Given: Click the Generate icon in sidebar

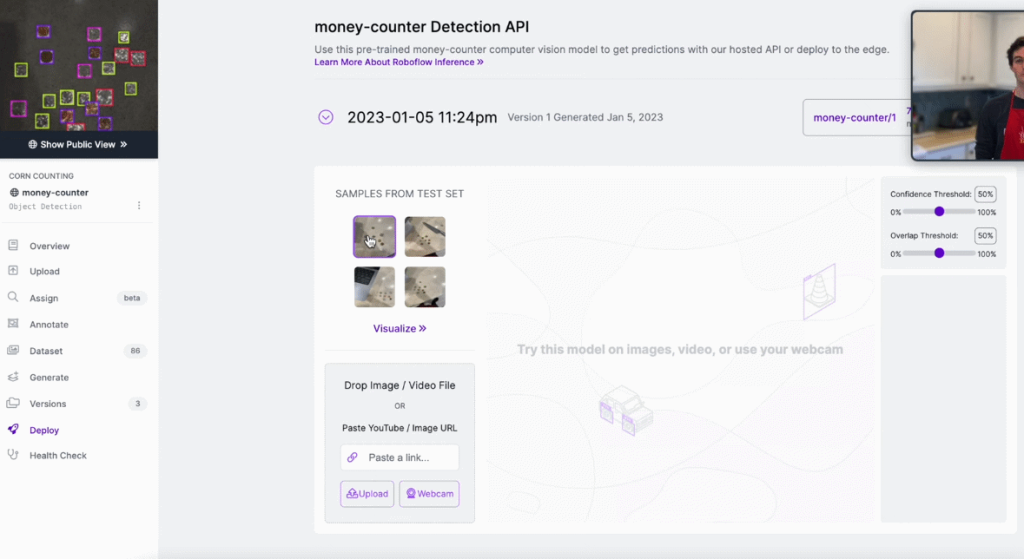Looking at the screenshot, I should click(13, 377).
